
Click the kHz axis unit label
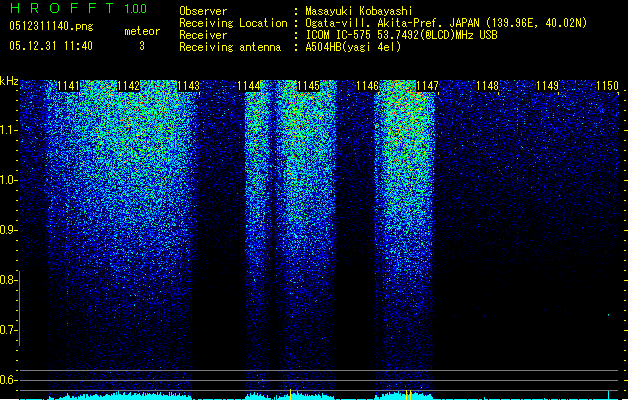[9, 81]
